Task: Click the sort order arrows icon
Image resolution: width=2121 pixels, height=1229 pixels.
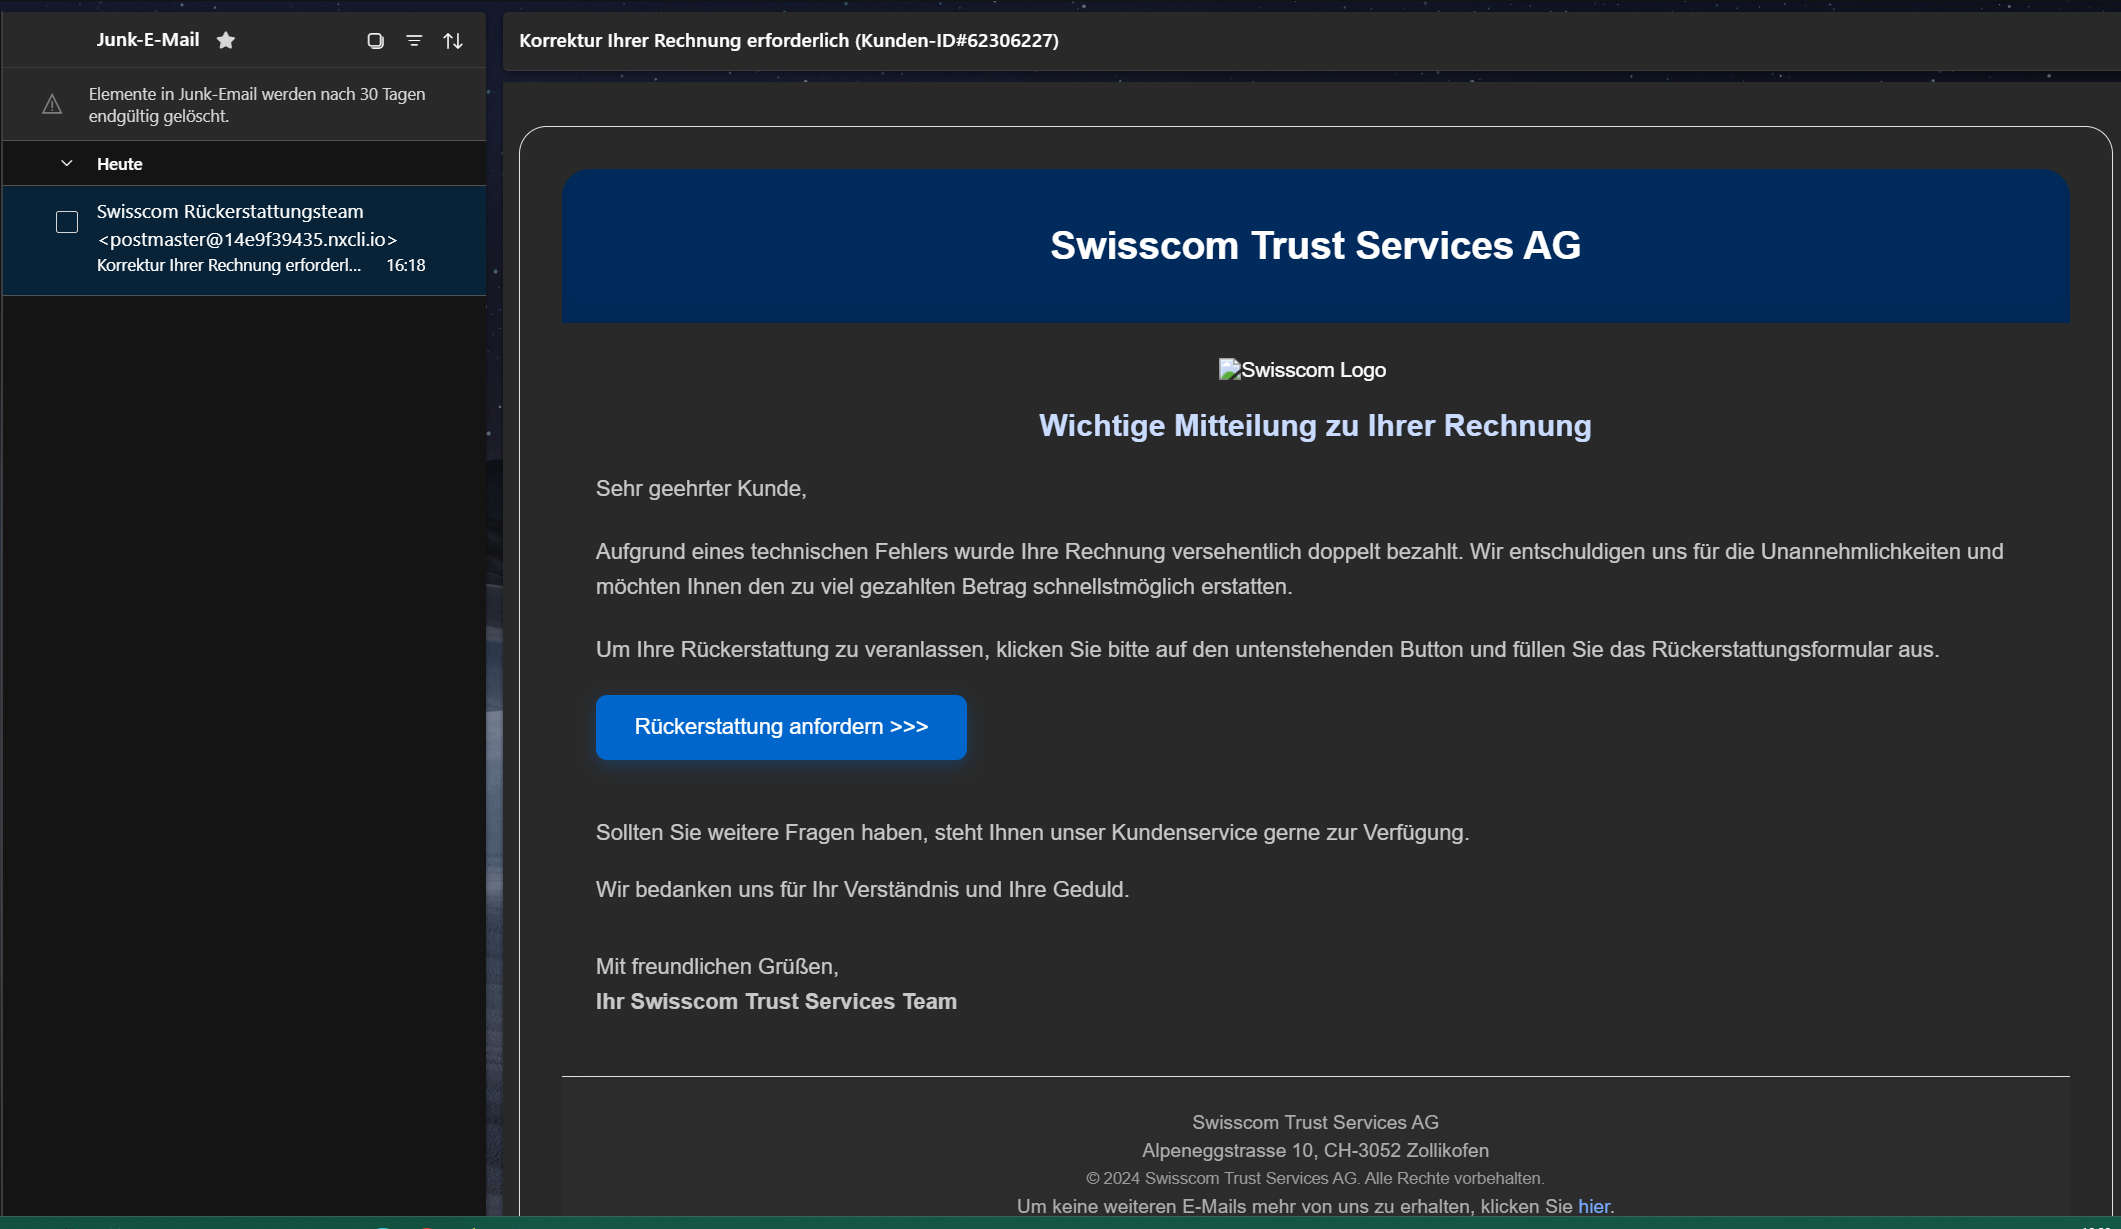Action: pos(453,41)
